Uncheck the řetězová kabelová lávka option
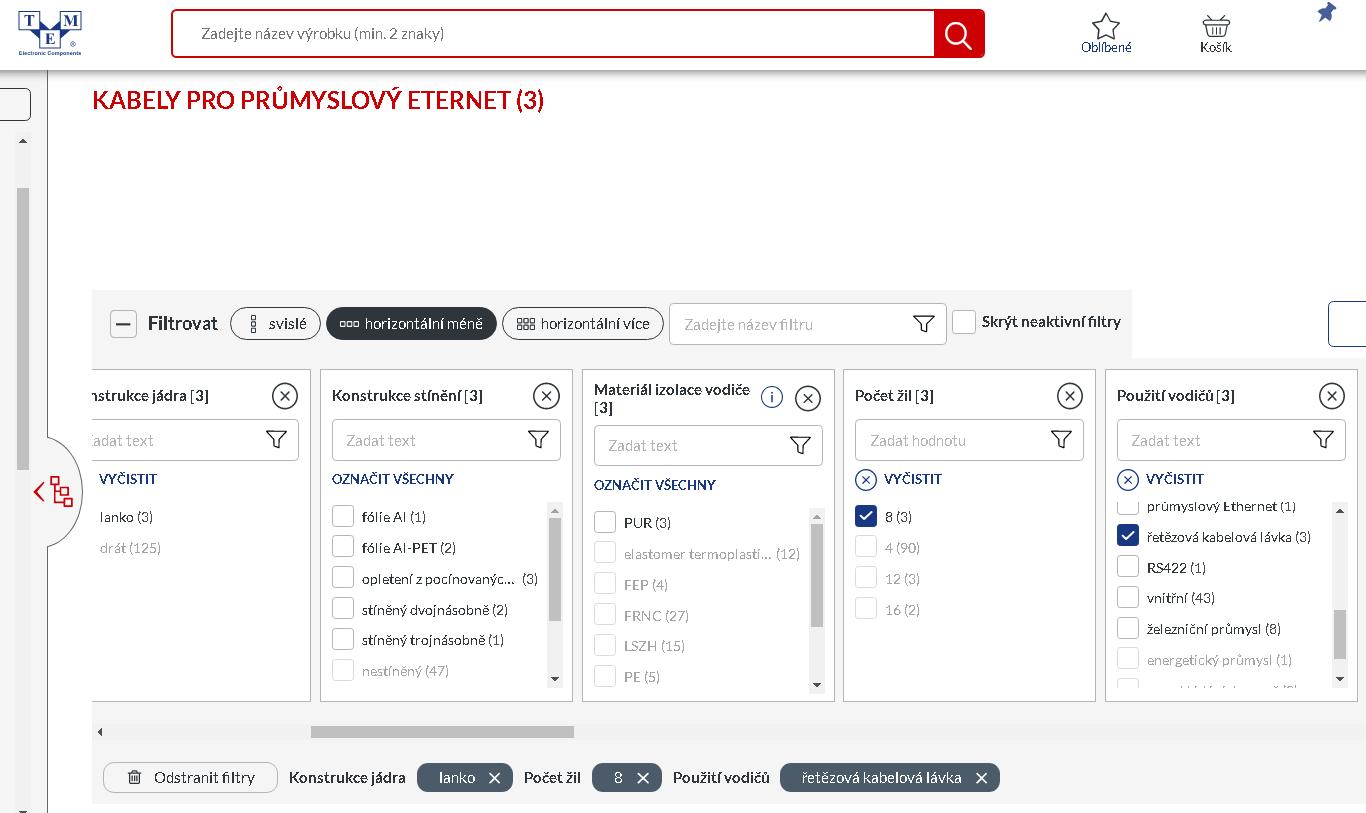This screenshot has width=1366, height=813. point(1128,536)
